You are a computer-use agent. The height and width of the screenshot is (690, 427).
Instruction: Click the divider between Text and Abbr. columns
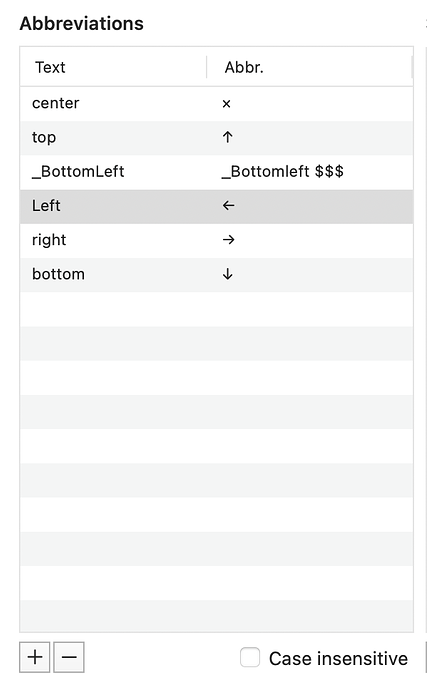[206, 67]
